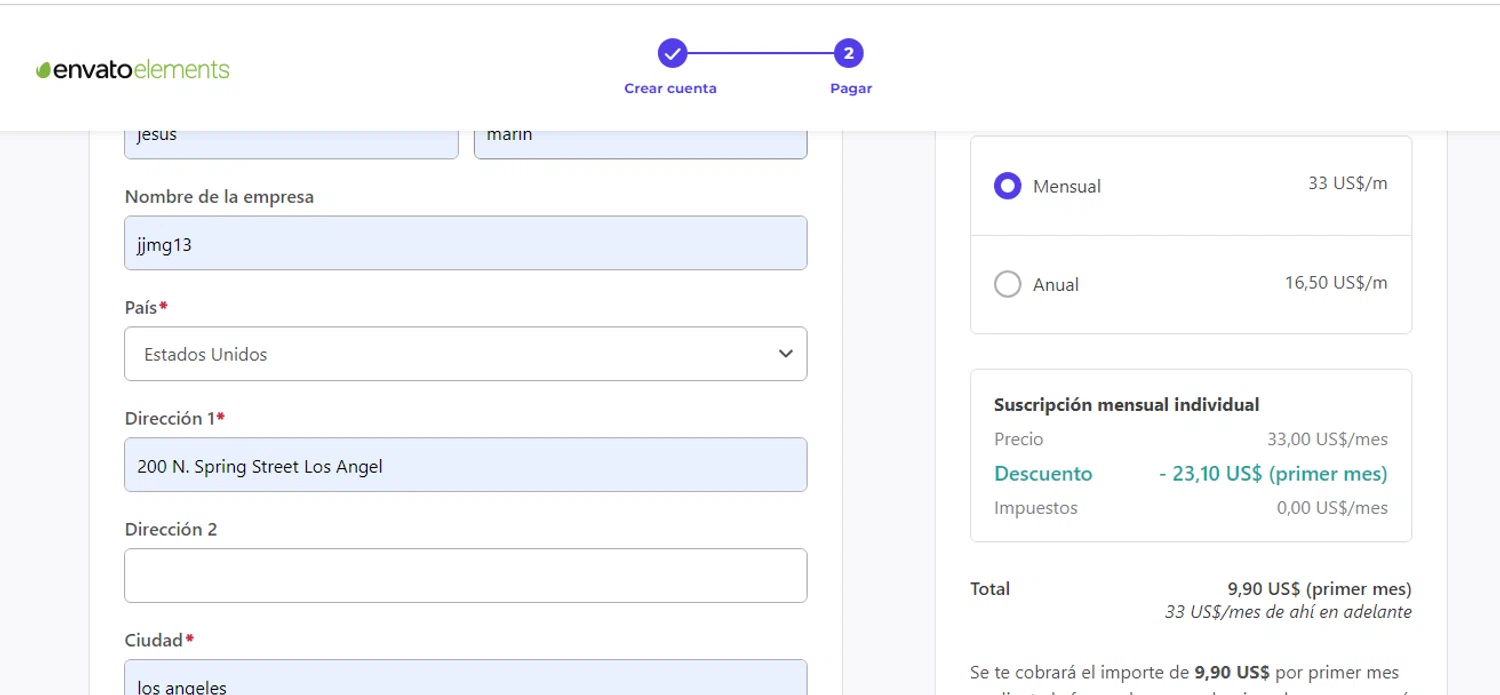Viewport: 1500px width, 695px height.
Task: Edit the first name field with Jesus
Action: pyautogui.click(x=291, y=144)
